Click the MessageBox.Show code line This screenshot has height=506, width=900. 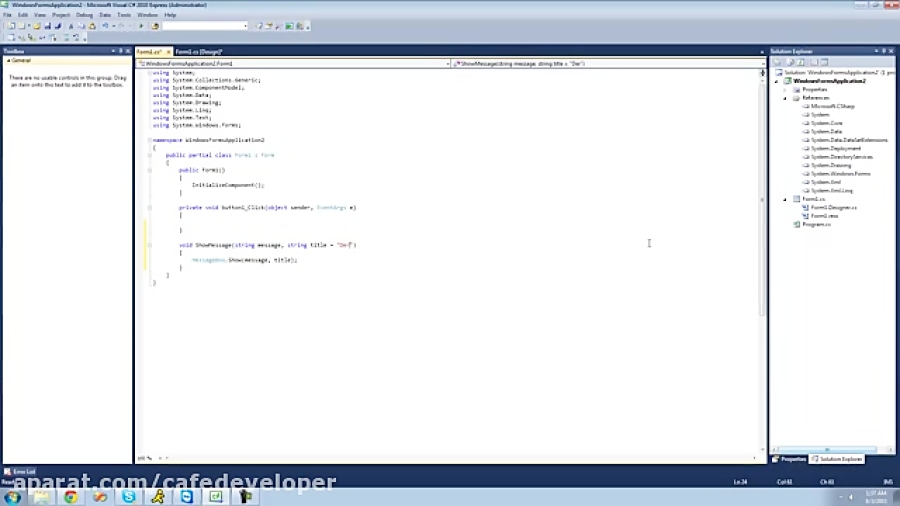pyautogui.click(x=245, y=260)
